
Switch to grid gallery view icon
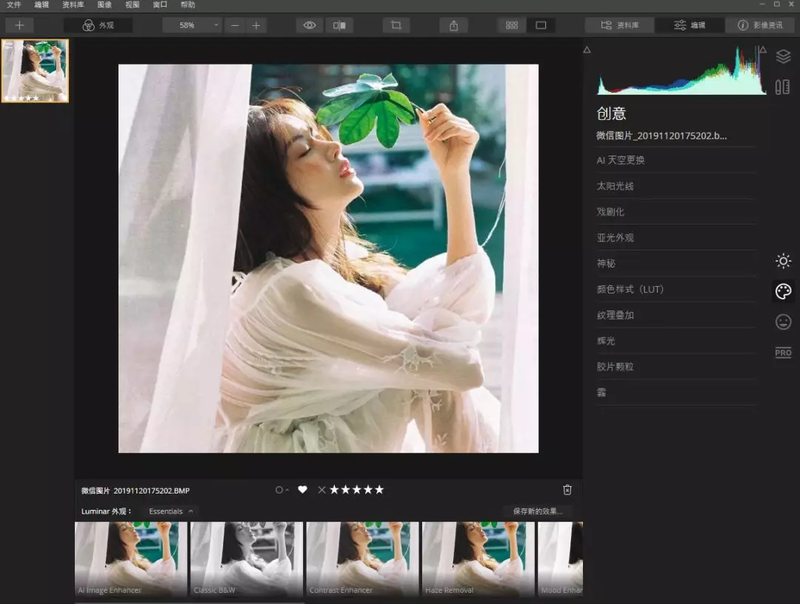click(x=510, y=25)
